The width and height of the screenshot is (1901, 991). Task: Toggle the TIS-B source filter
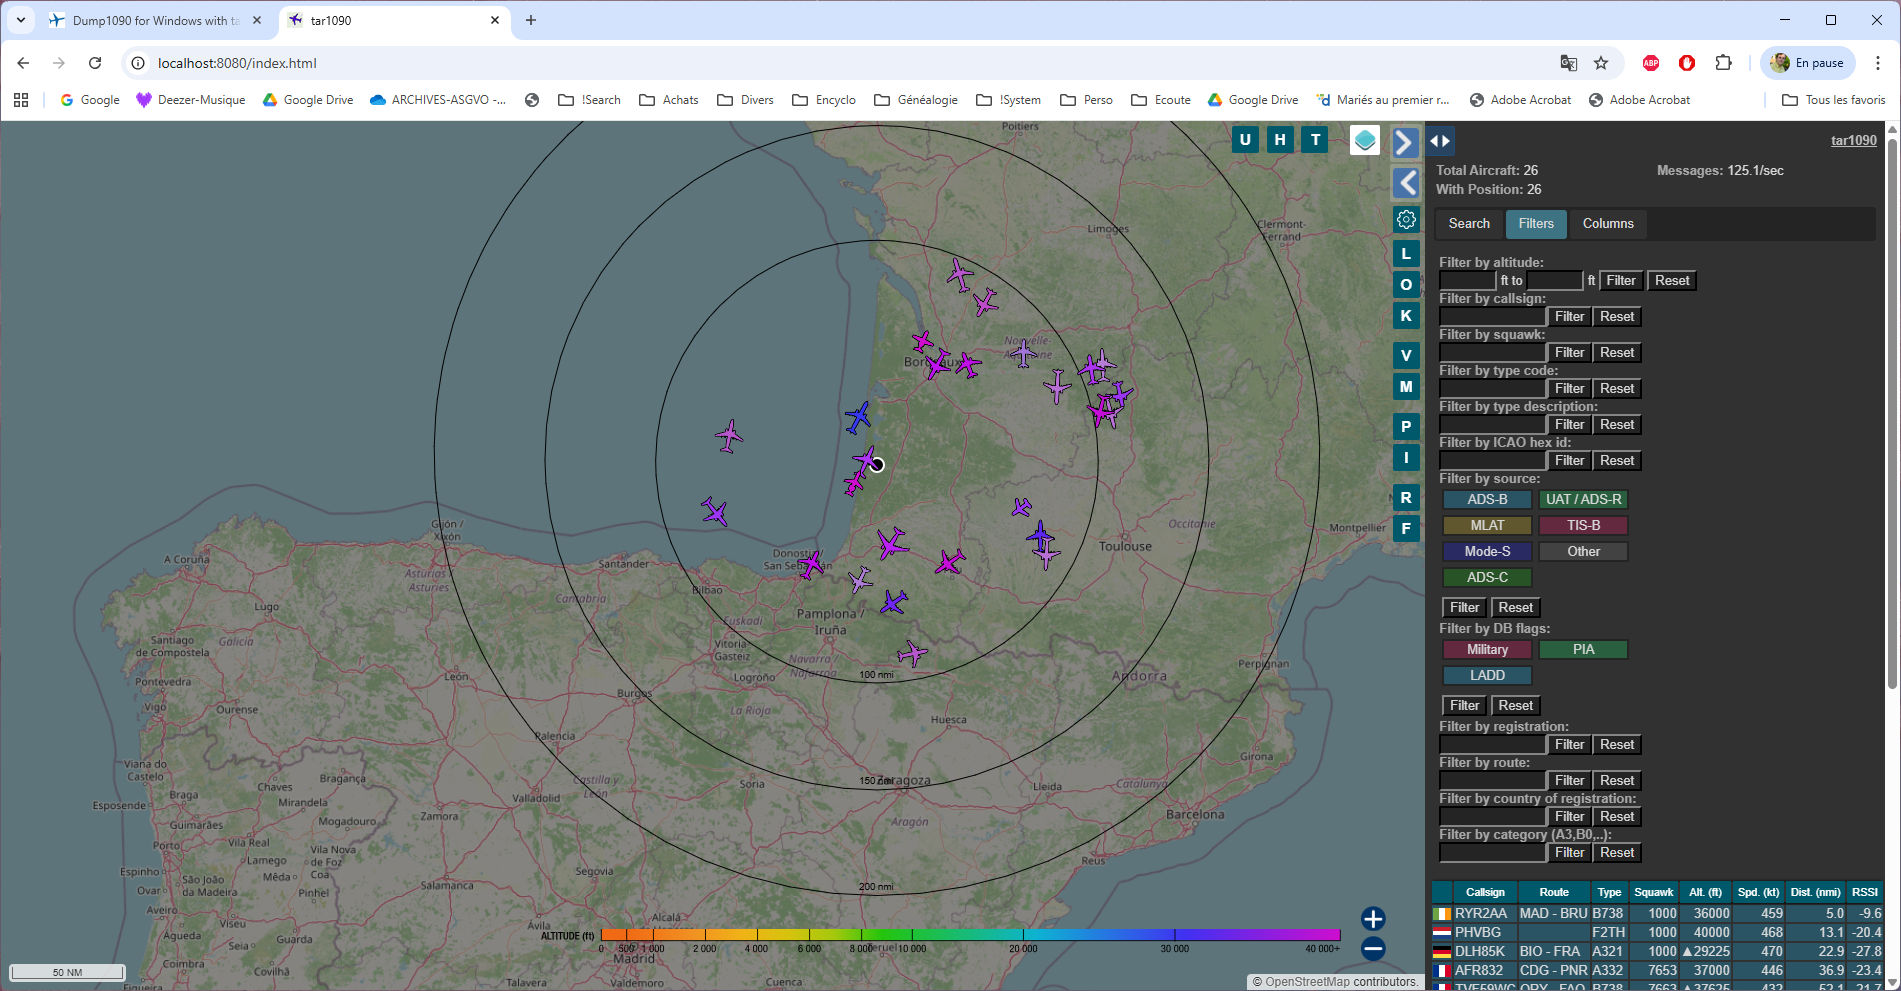1584,526
